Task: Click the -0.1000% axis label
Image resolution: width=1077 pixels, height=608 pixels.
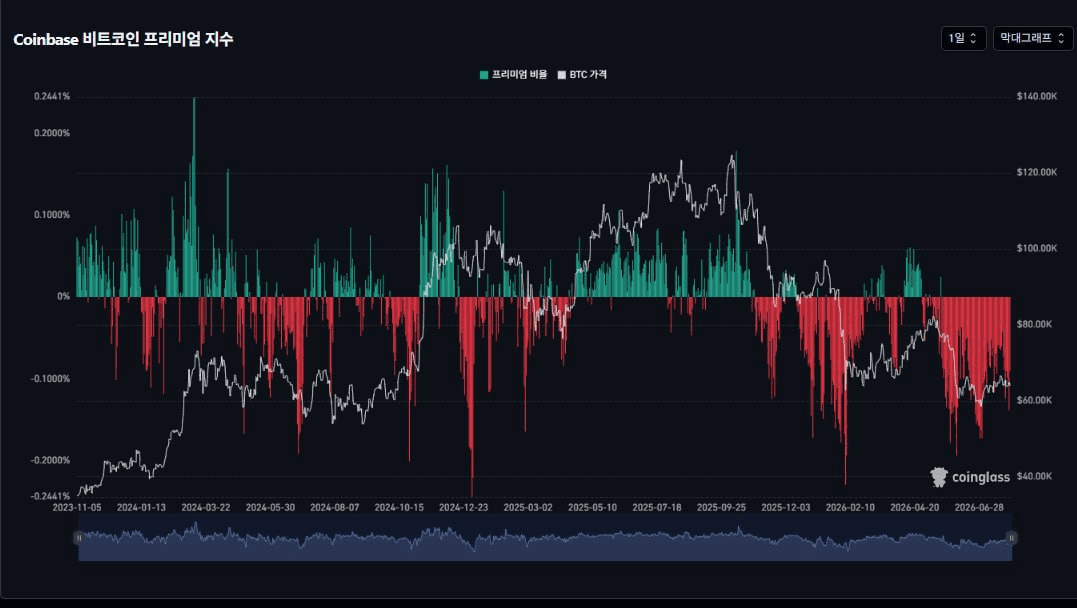Action: (x=50, y=379)
